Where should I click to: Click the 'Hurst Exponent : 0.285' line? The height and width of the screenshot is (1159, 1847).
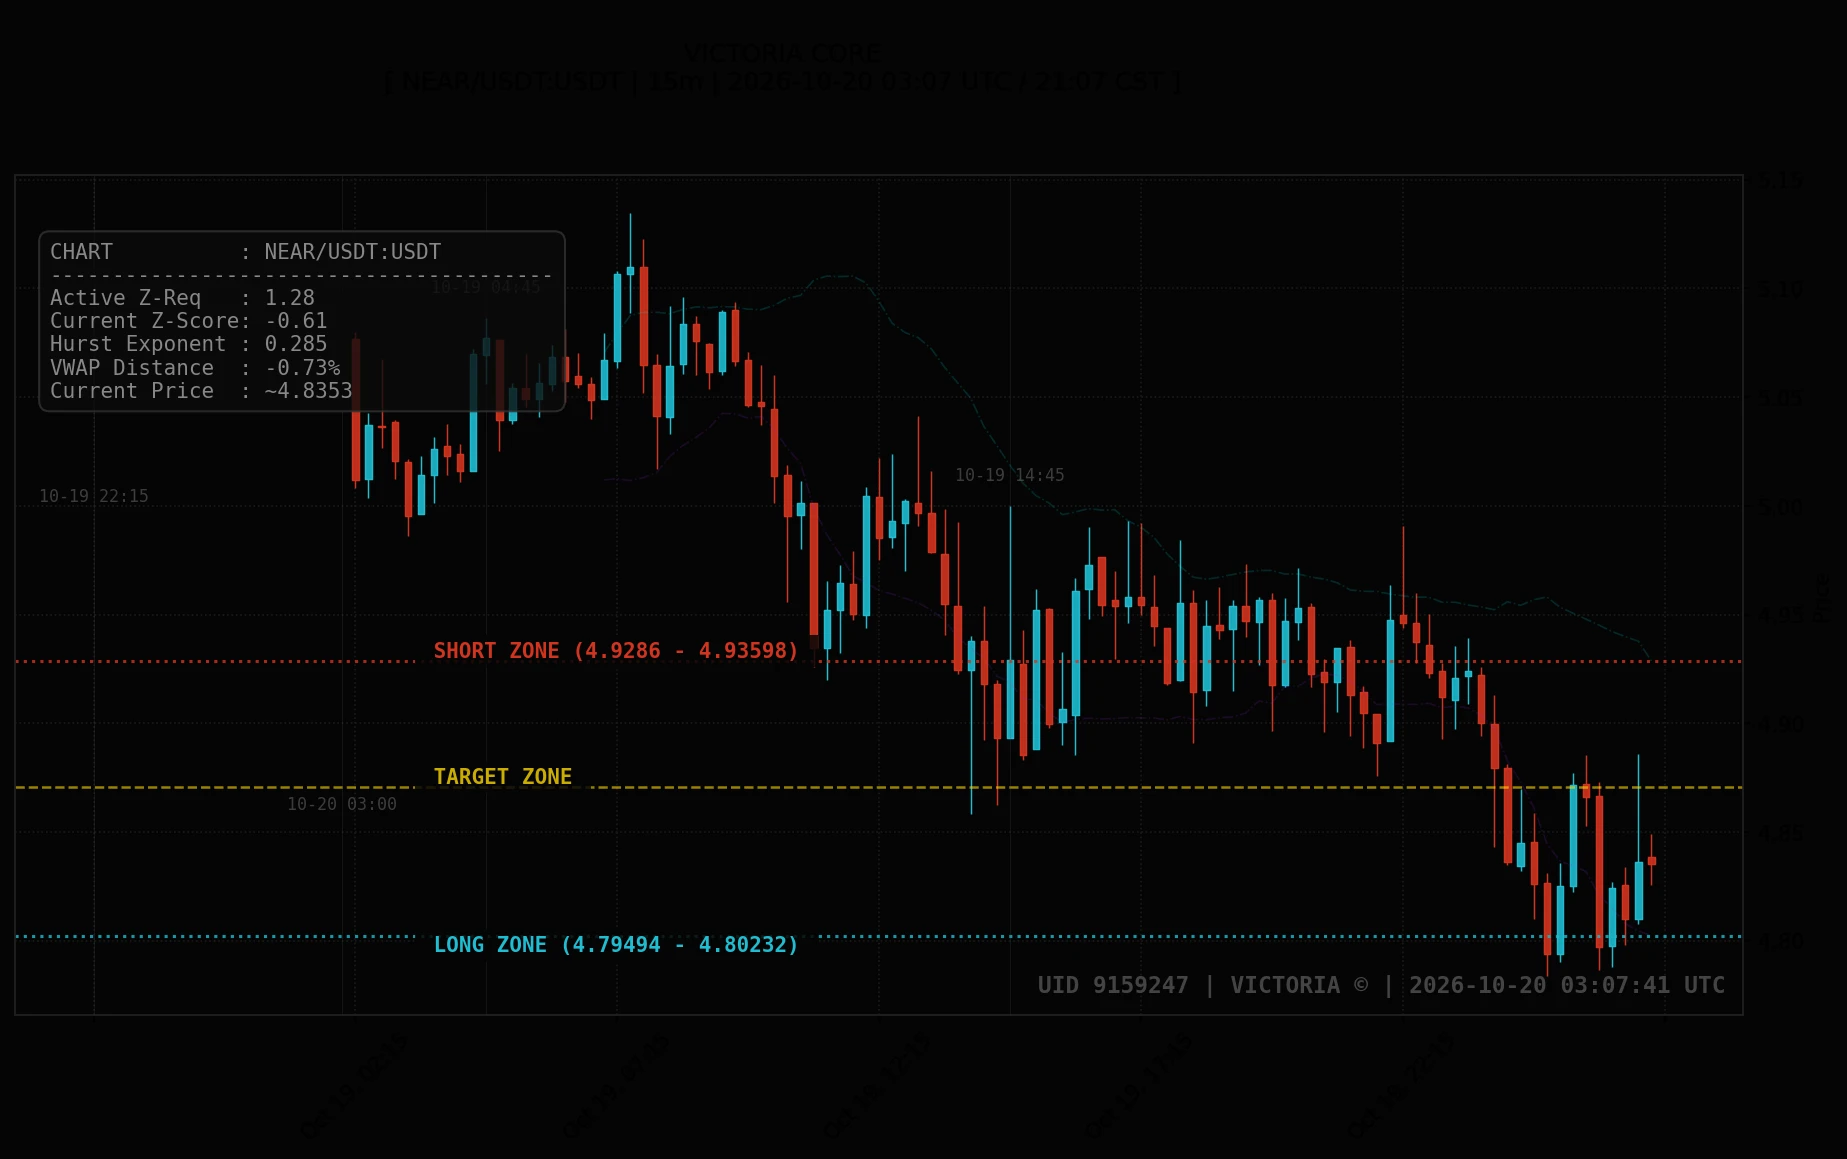(x=189, y=344)
